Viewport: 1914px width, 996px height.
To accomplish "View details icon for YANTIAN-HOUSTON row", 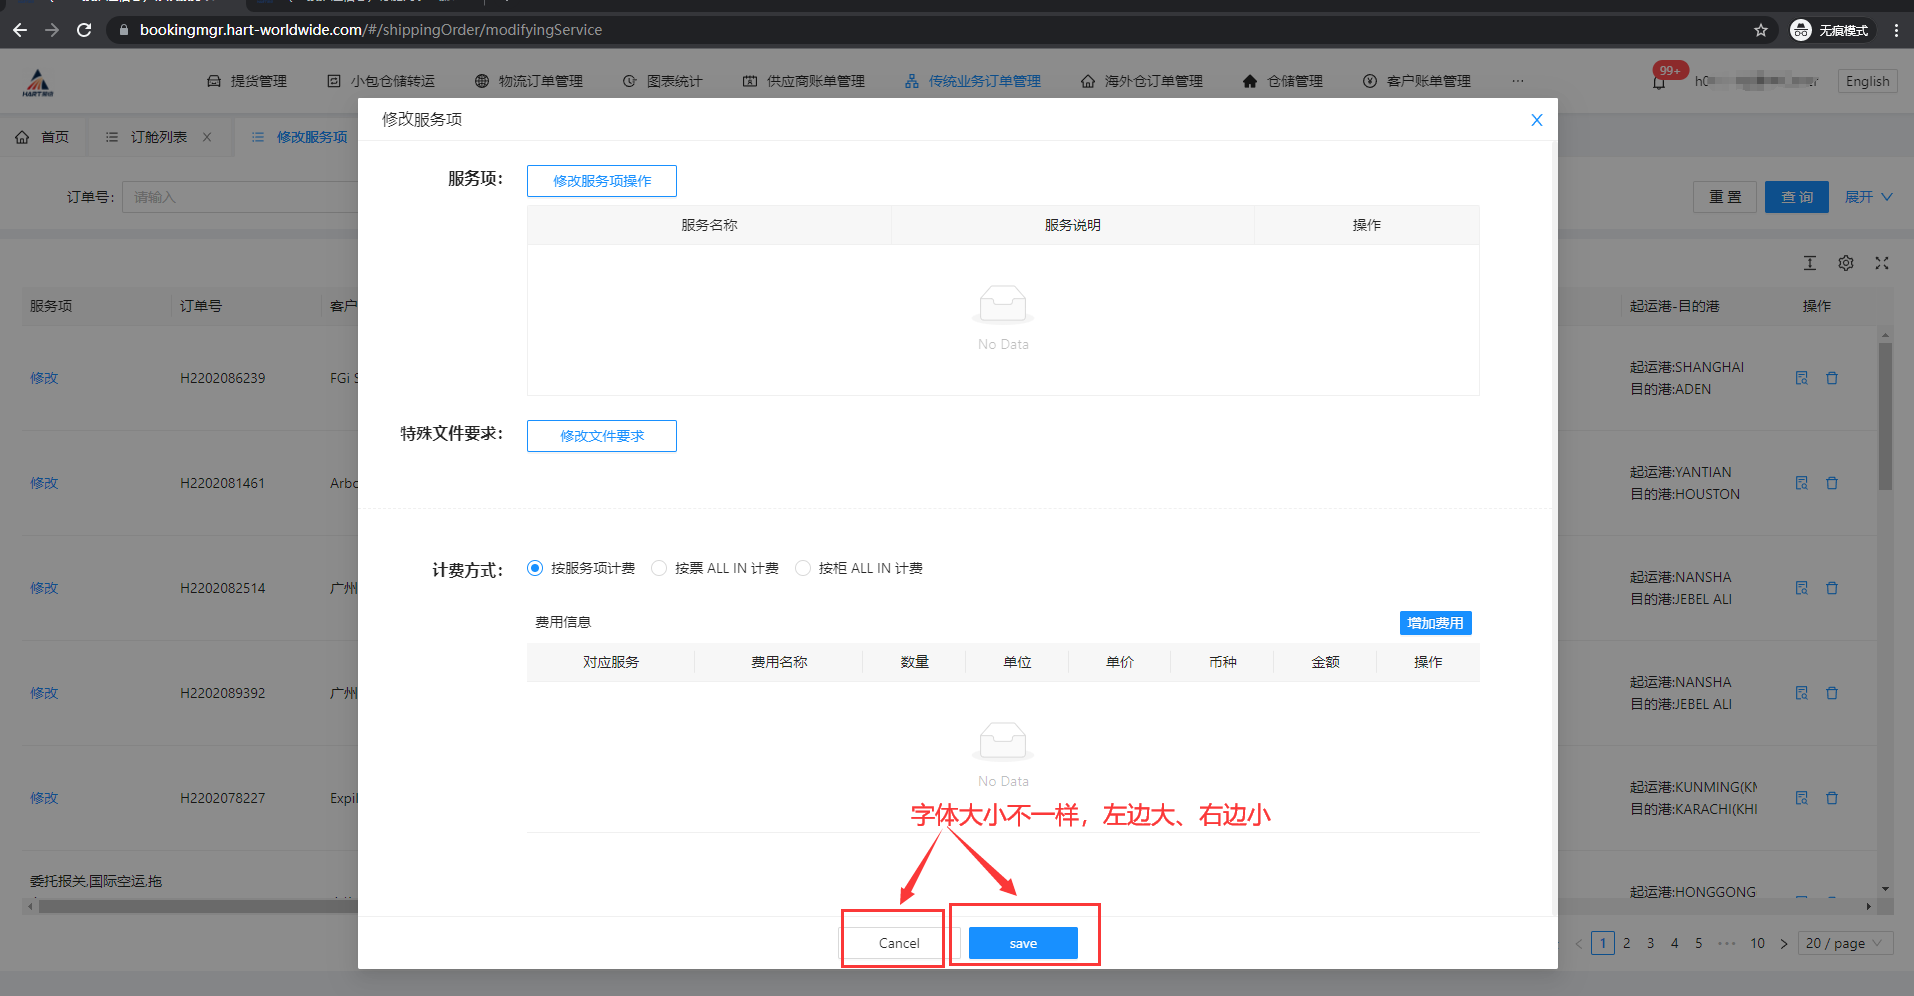I will point(1801,483).
